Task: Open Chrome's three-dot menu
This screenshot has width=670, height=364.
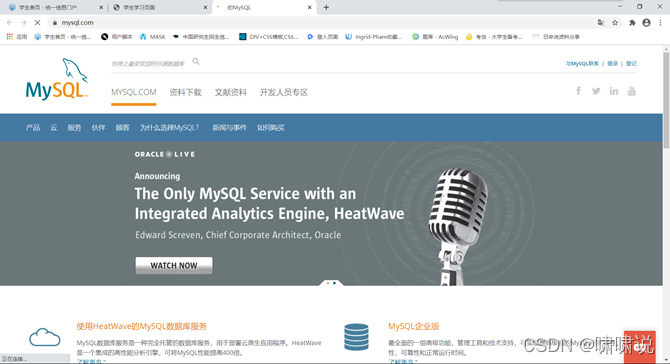Action: pyautogui.click(x=661, y=23)
